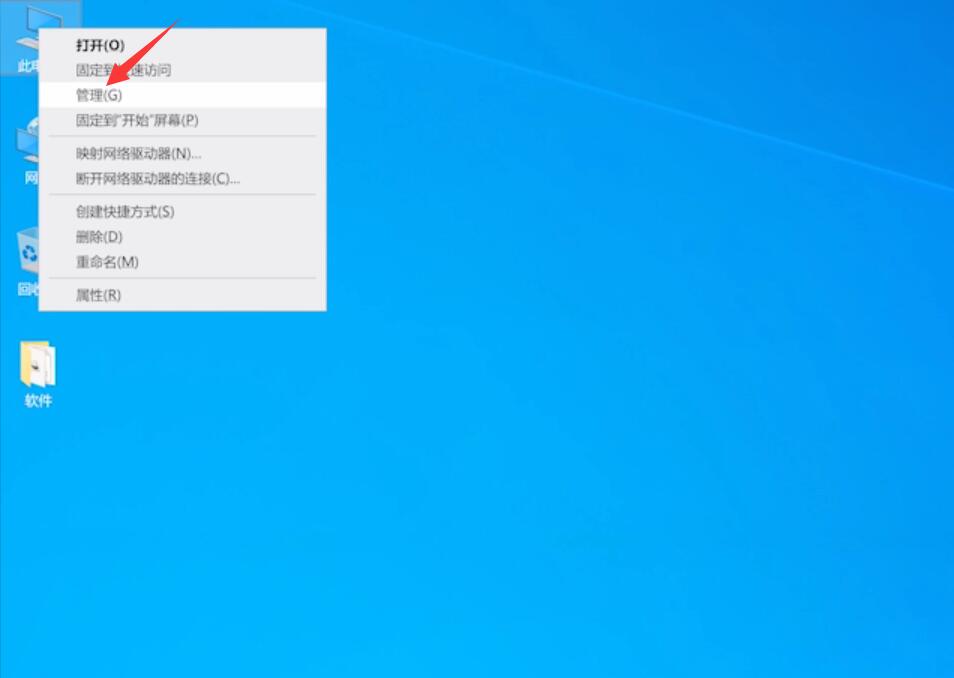Click 管理(G) in the context menu
The height and width of the screenshot is (678, 954).
click(183, 95)
